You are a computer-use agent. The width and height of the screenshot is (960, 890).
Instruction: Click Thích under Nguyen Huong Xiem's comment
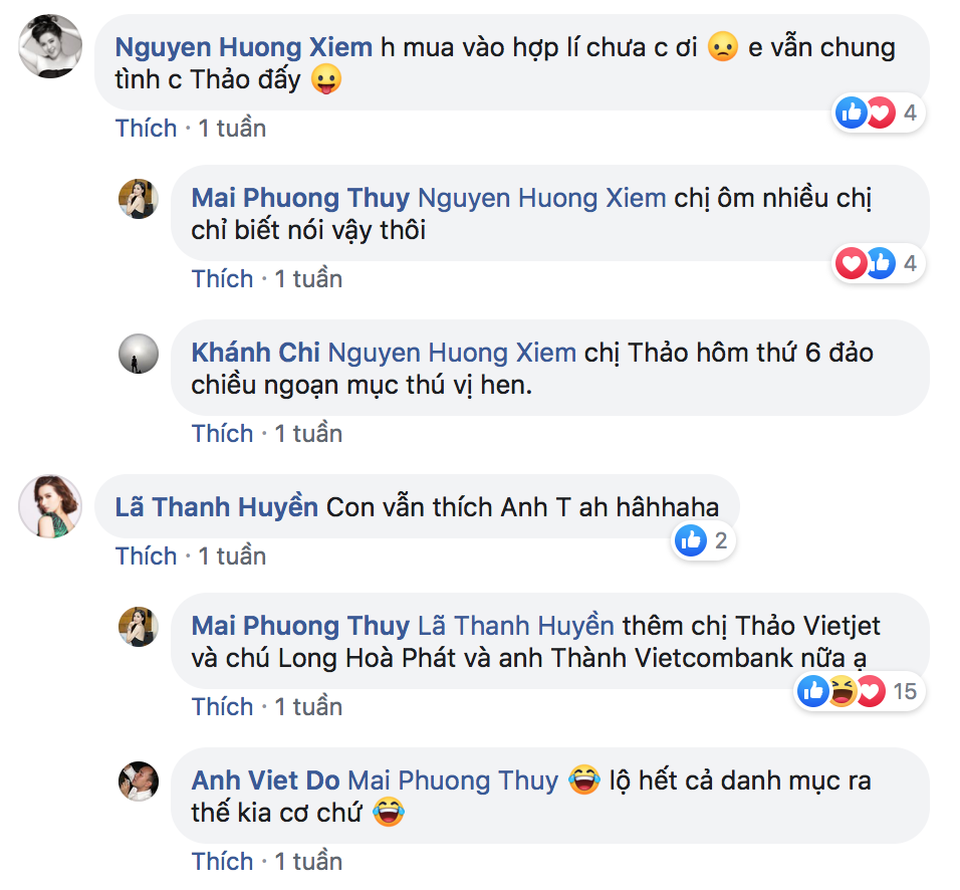tap(146, 129)
